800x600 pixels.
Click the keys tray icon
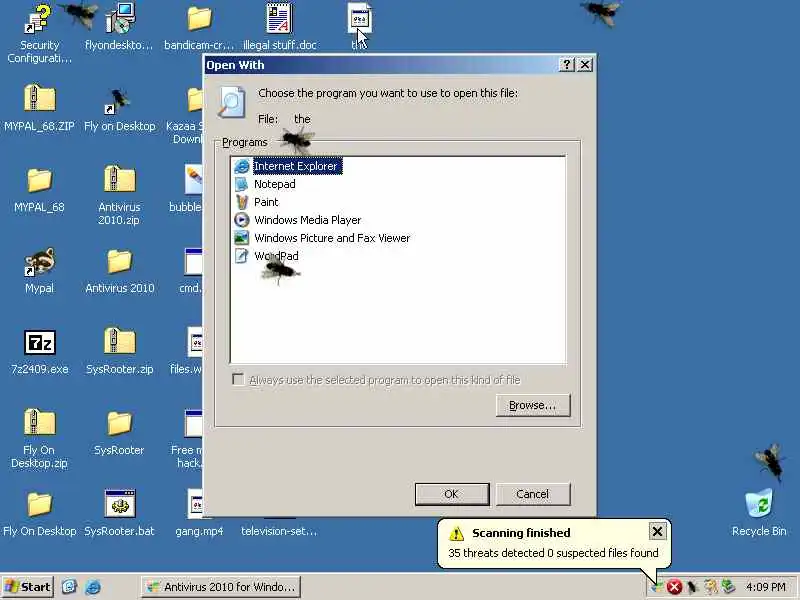point(710,587)
